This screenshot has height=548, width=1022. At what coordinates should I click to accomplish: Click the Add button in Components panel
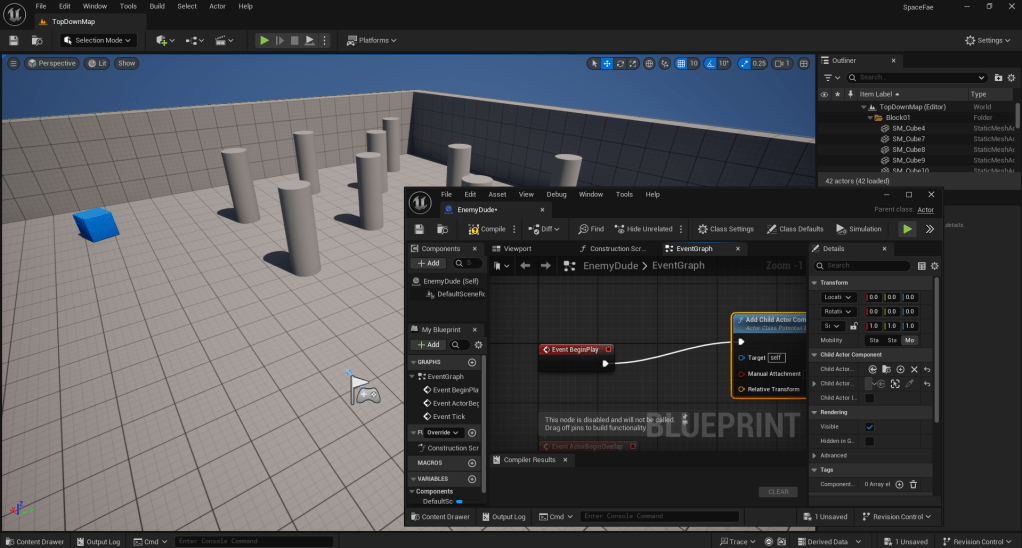(x=428, y=264)
